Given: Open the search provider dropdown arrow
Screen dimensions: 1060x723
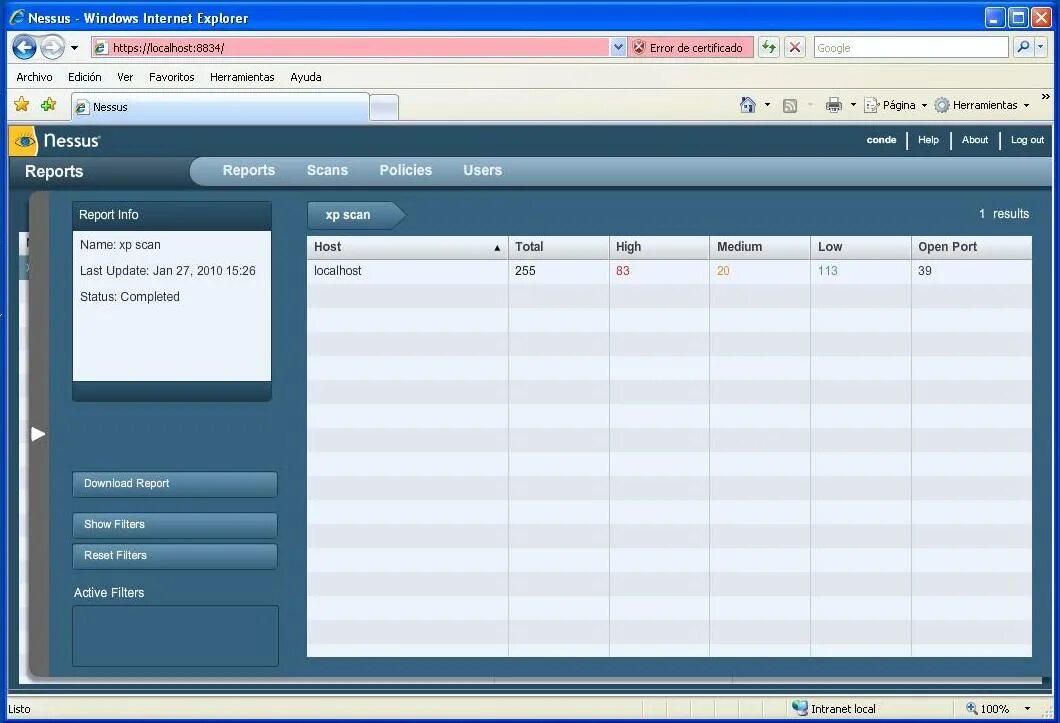Looking at the screenshot, I should pos(1040,47).
